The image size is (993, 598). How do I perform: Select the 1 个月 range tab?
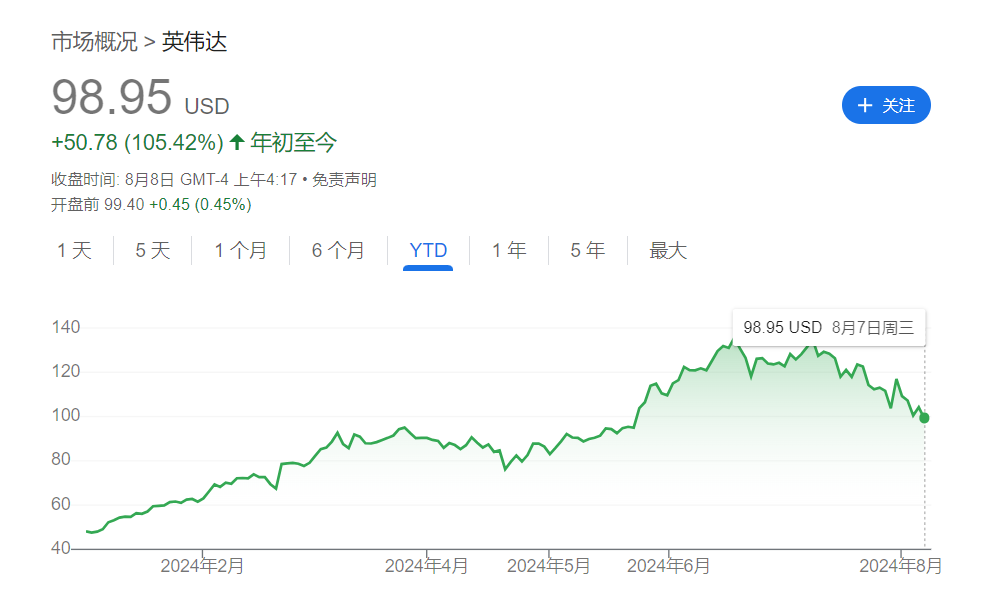click(x=240, y=250)
